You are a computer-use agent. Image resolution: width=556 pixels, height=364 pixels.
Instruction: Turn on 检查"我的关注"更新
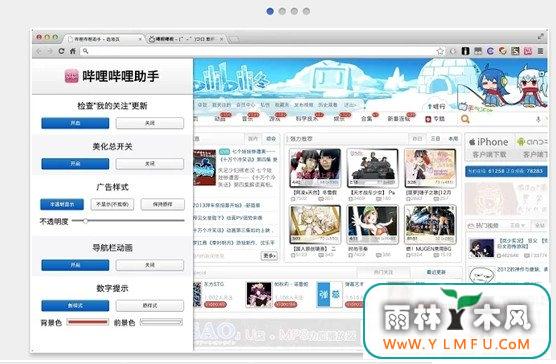tap(75, 123)
